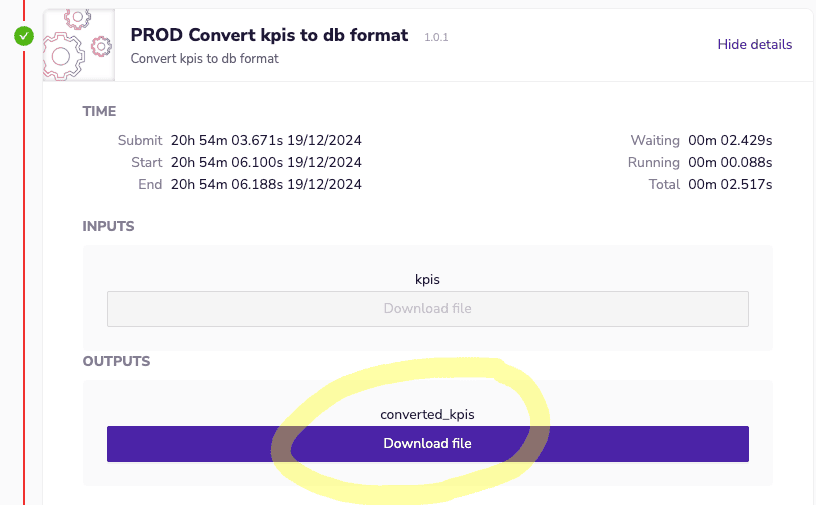
Task: Click the OUTPUTS section heading
Action: (116, 361)
